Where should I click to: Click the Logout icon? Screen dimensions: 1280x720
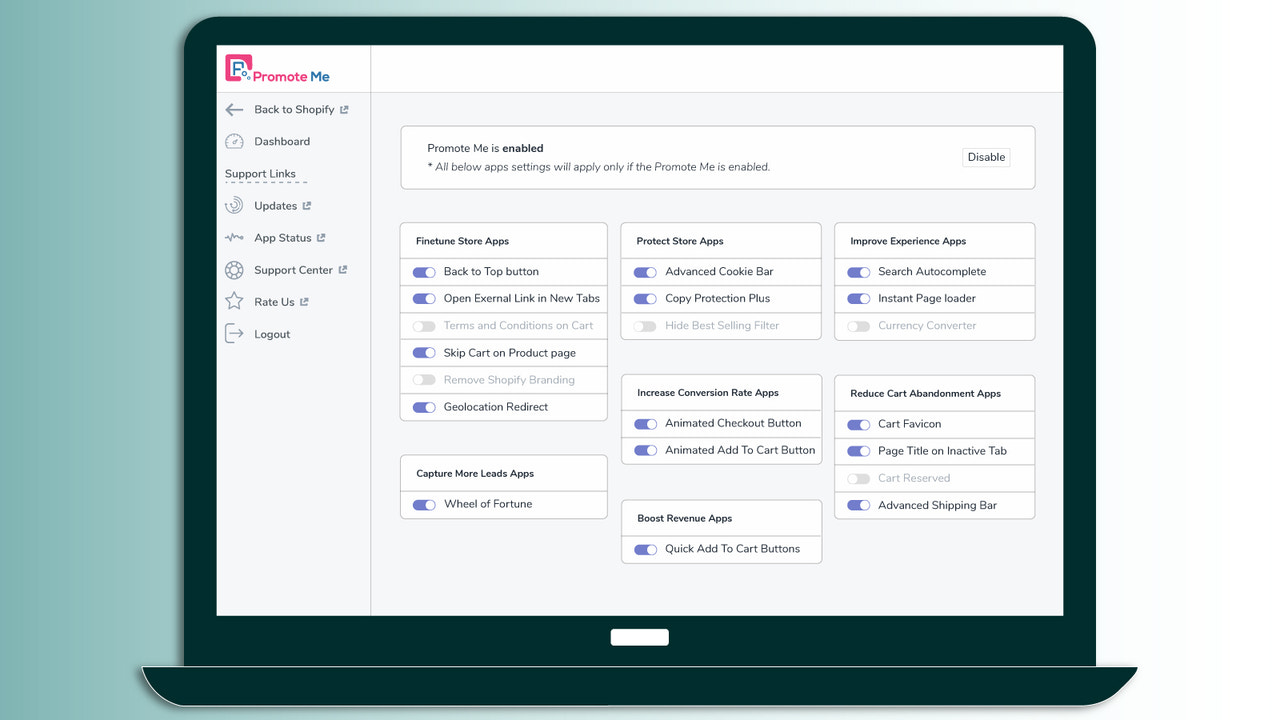[x=233, y=333]
